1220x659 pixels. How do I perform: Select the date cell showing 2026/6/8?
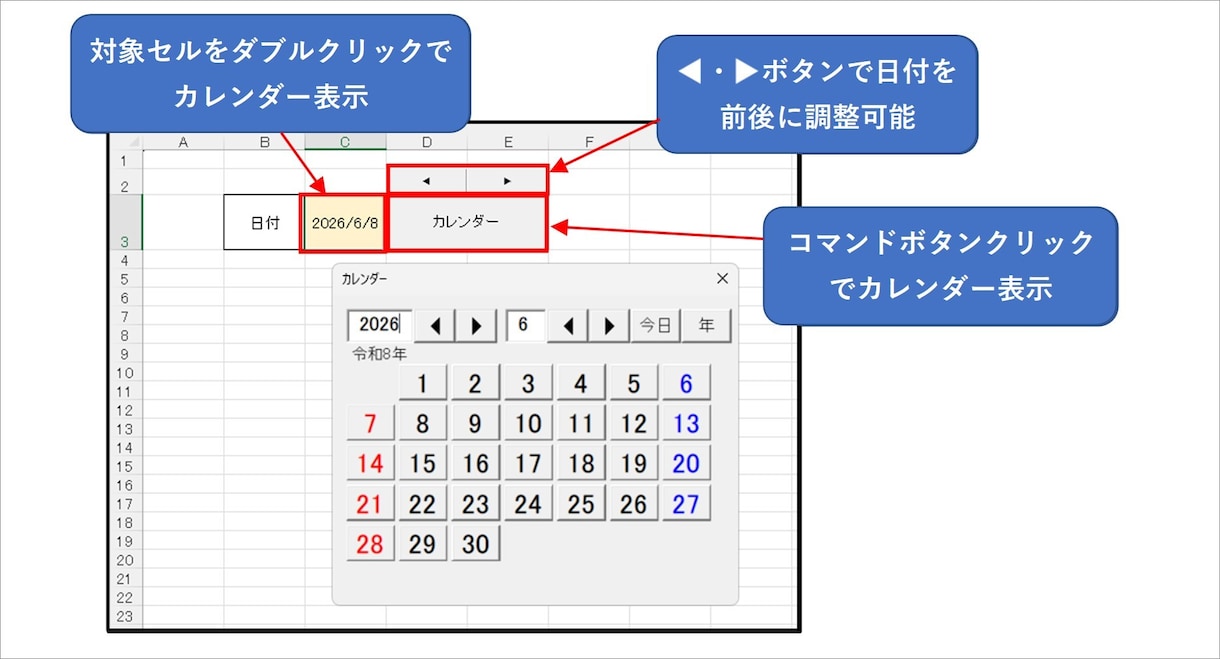click(344, 223)
